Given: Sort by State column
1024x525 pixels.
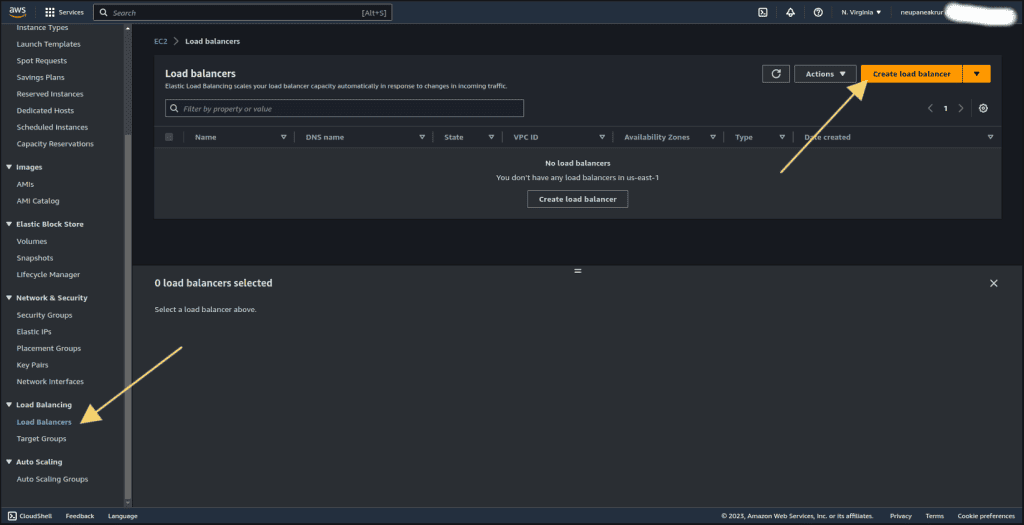Looking at the screenshot, I should [491, 137].
